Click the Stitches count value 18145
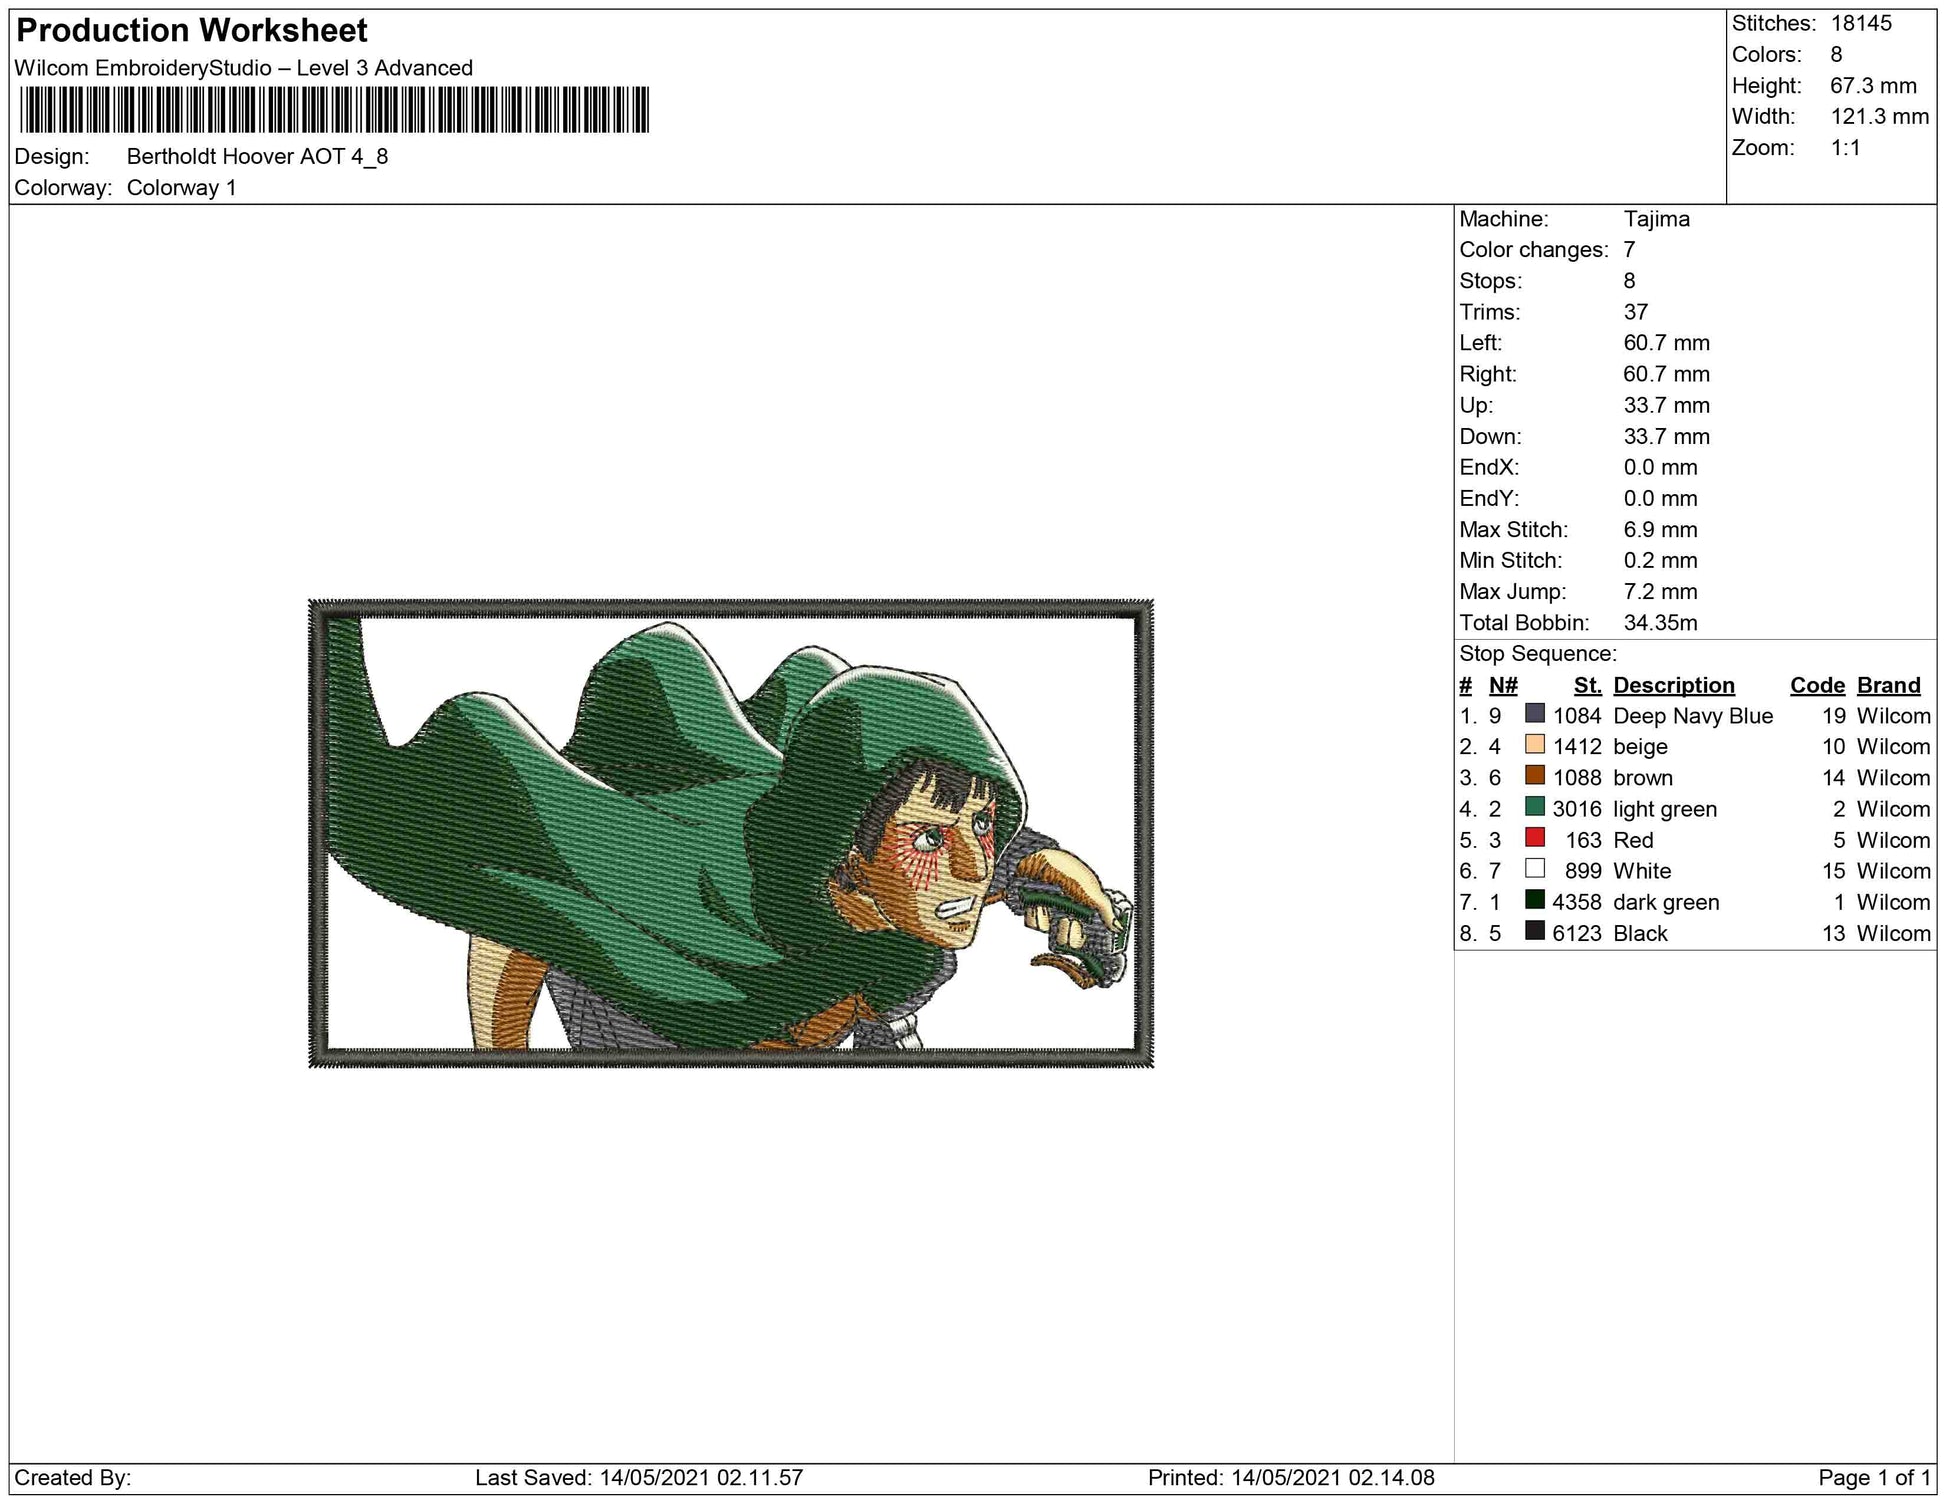 coord(1860,24)
